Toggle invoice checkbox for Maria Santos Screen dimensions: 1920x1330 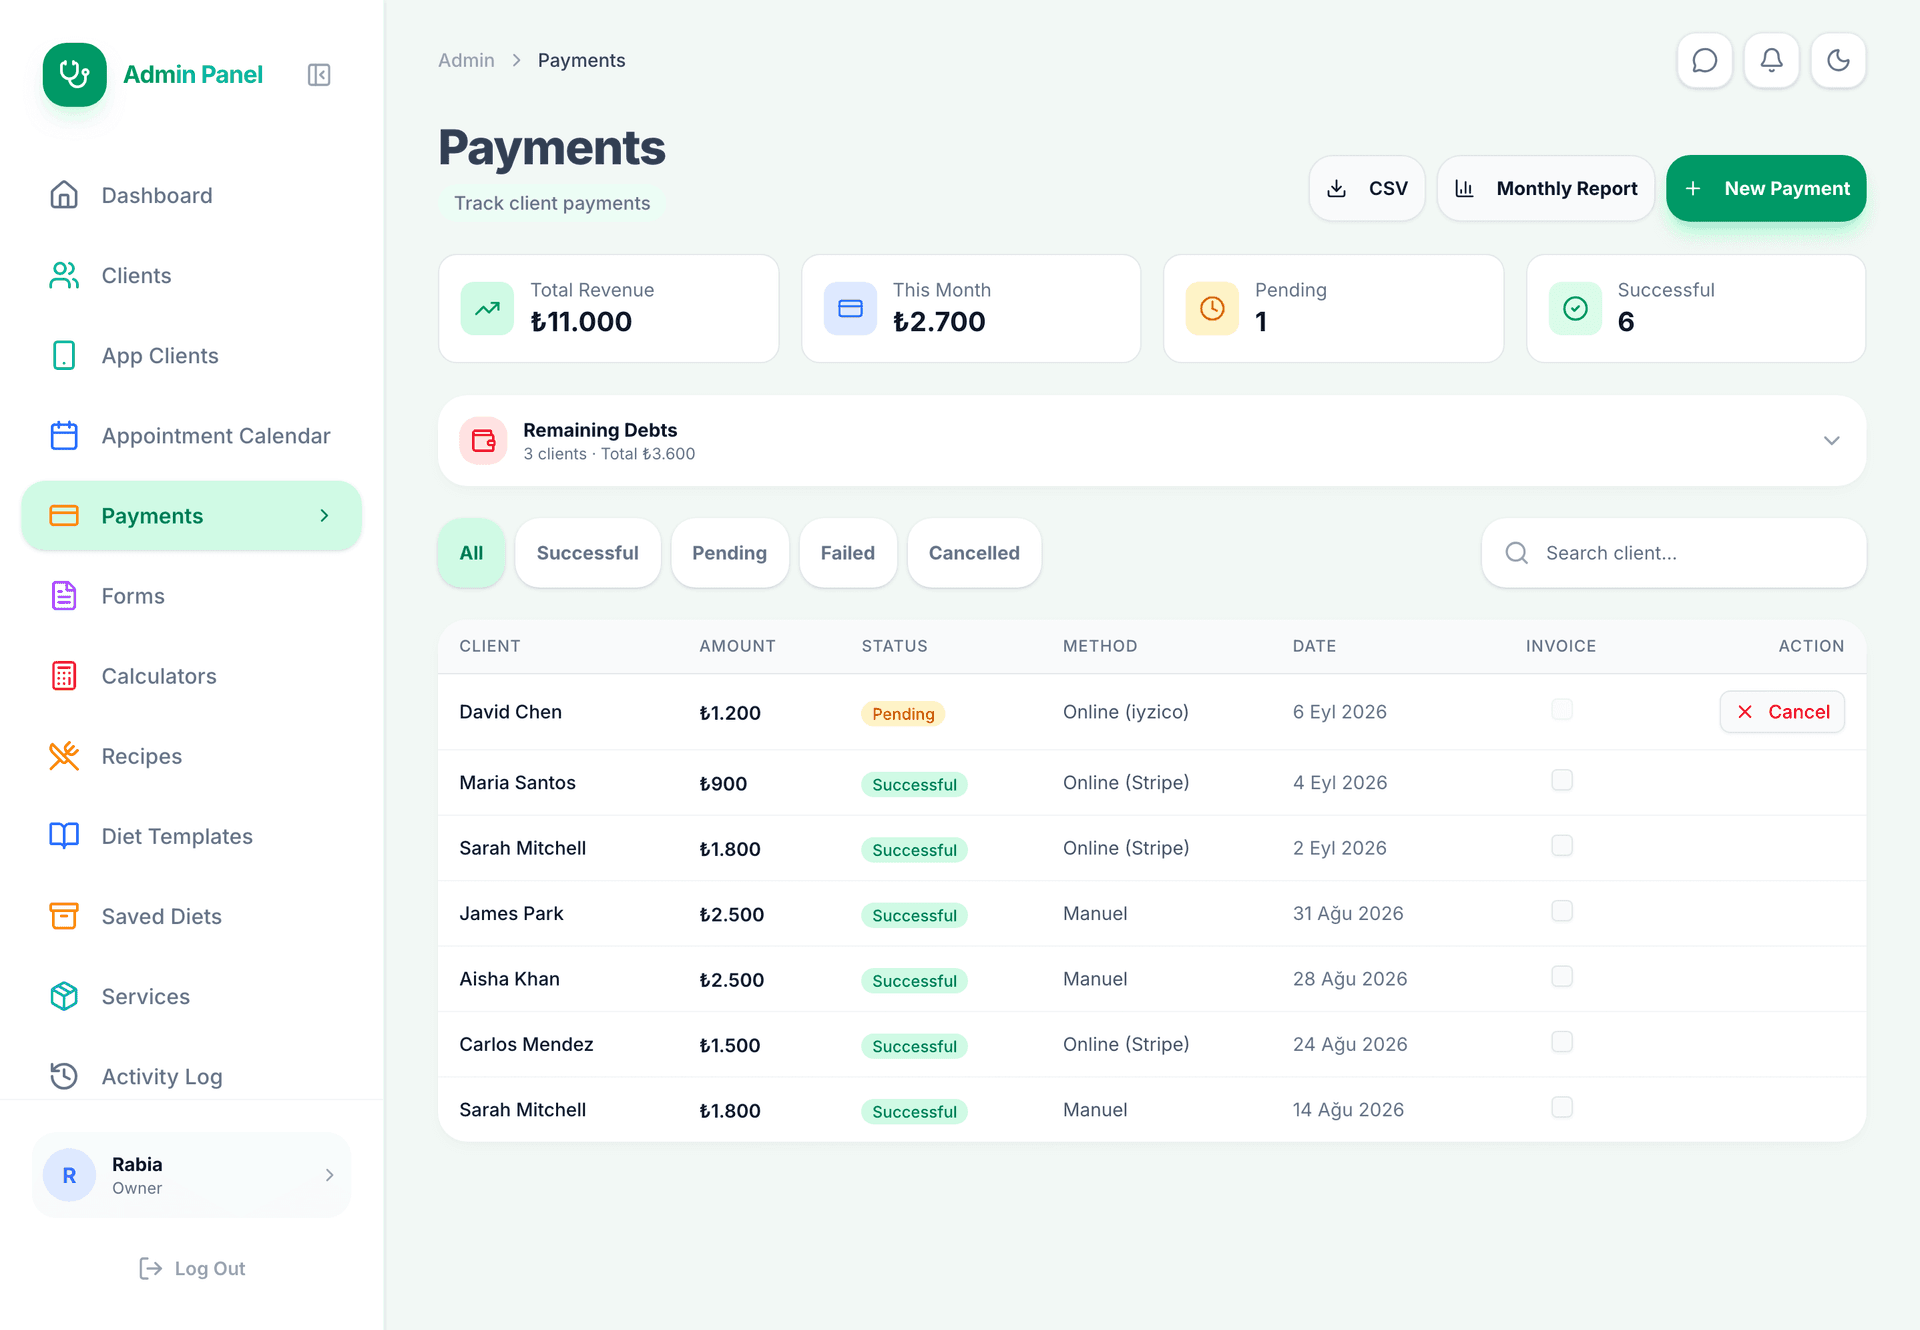(x=1561, y=781)
